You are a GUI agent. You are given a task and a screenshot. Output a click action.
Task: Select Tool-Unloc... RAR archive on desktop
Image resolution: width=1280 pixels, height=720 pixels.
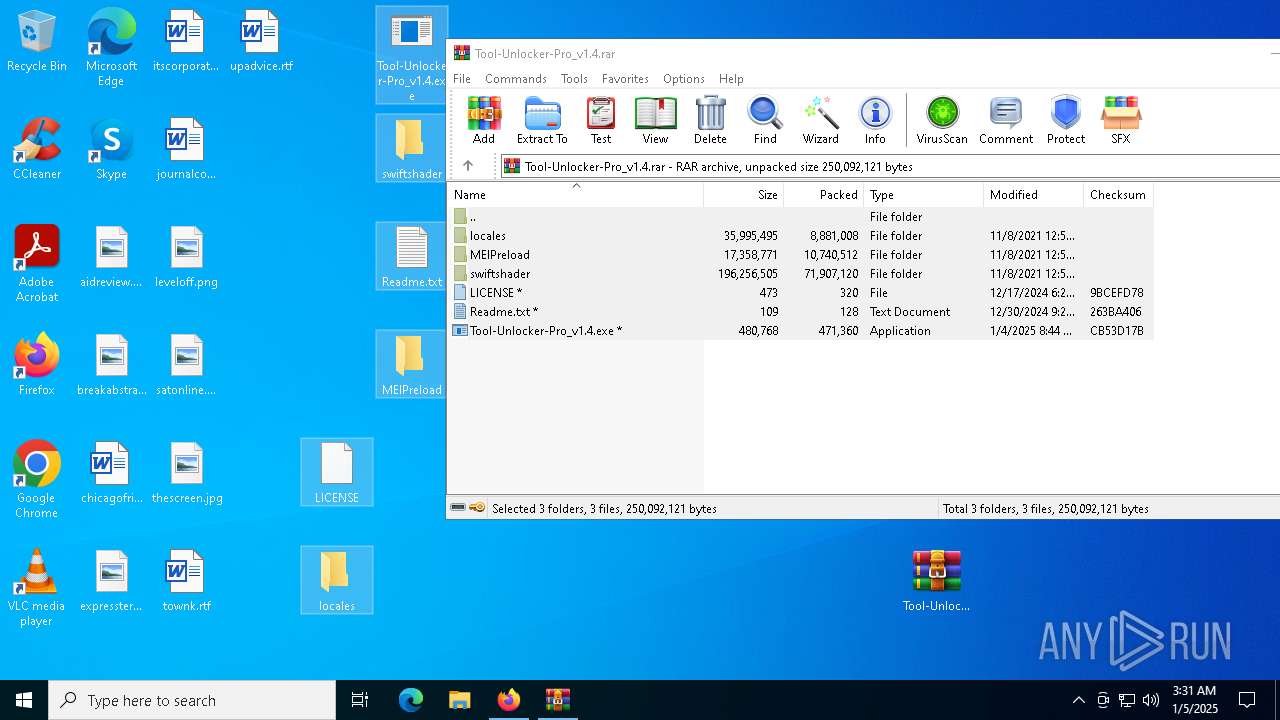coord(937,580)
